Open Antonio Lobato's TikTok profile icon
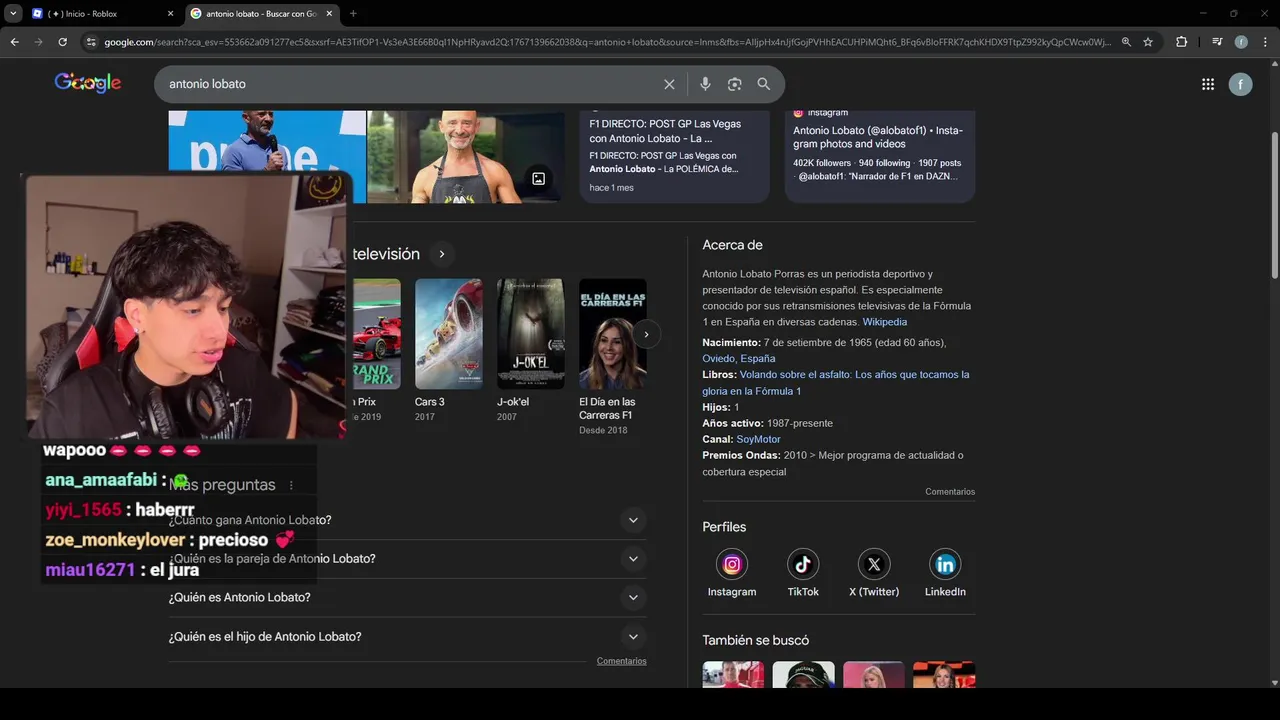Screen dimensions: 1280x720 point(803,564)
